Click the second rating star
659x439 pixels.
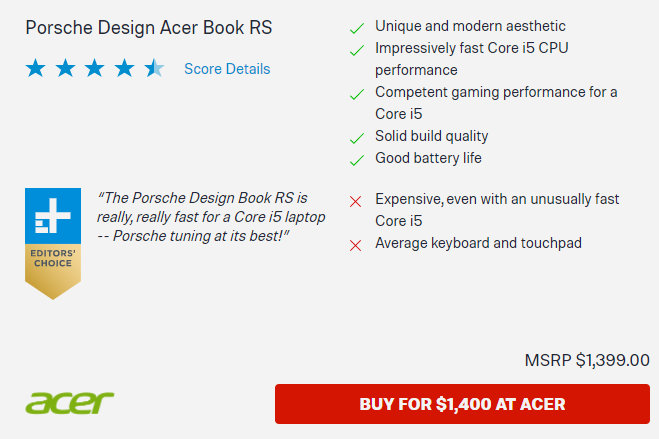tap(65, 69)
